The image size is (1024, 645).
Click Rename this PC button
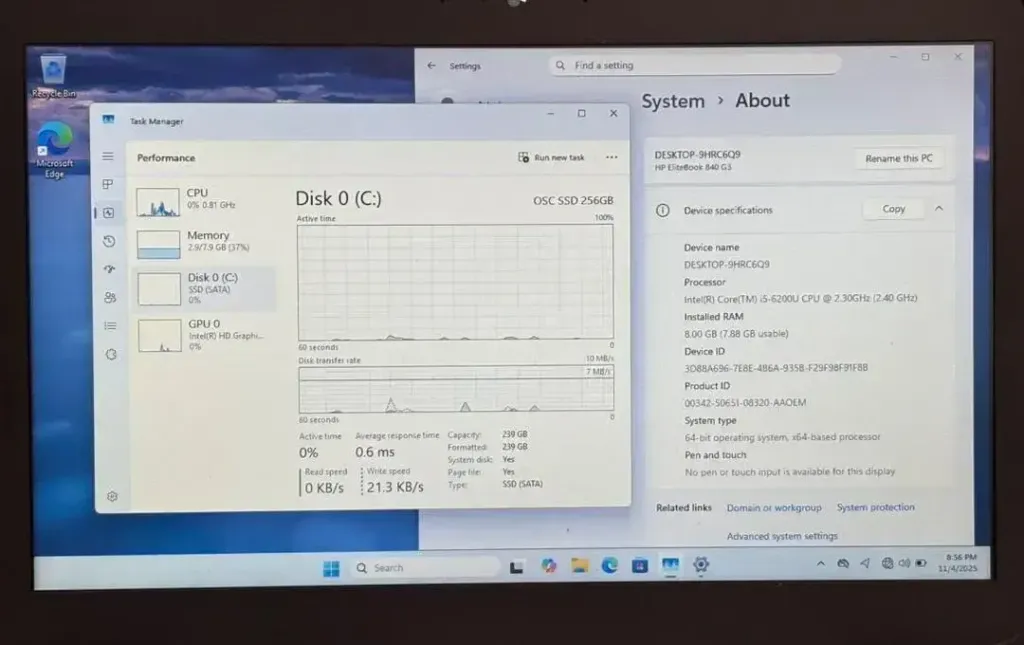pos(898,159)
